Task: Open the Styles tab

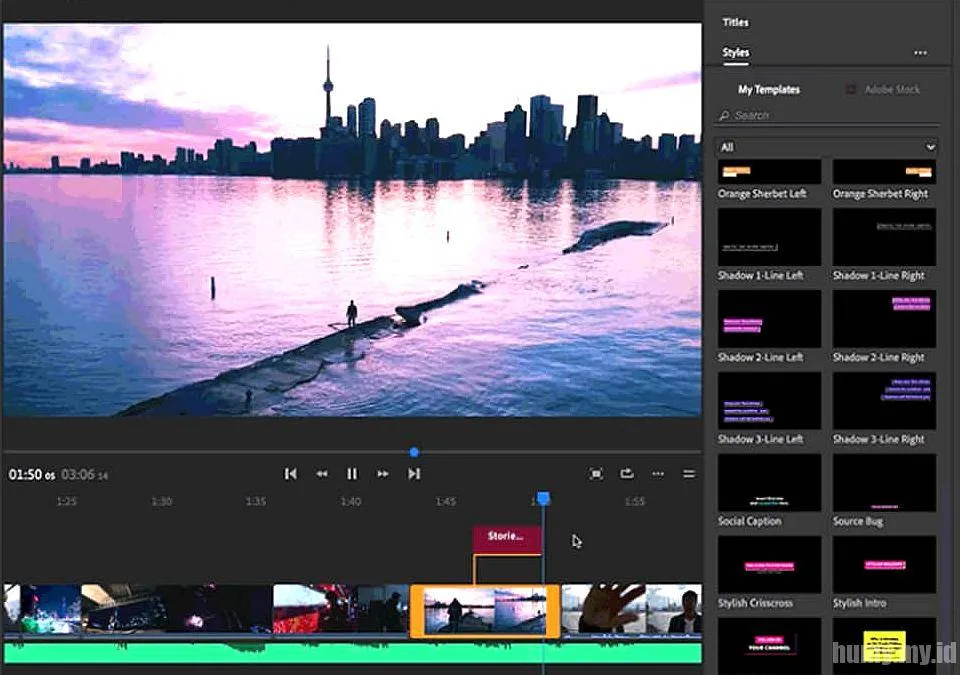Action: tap(736, 53)
